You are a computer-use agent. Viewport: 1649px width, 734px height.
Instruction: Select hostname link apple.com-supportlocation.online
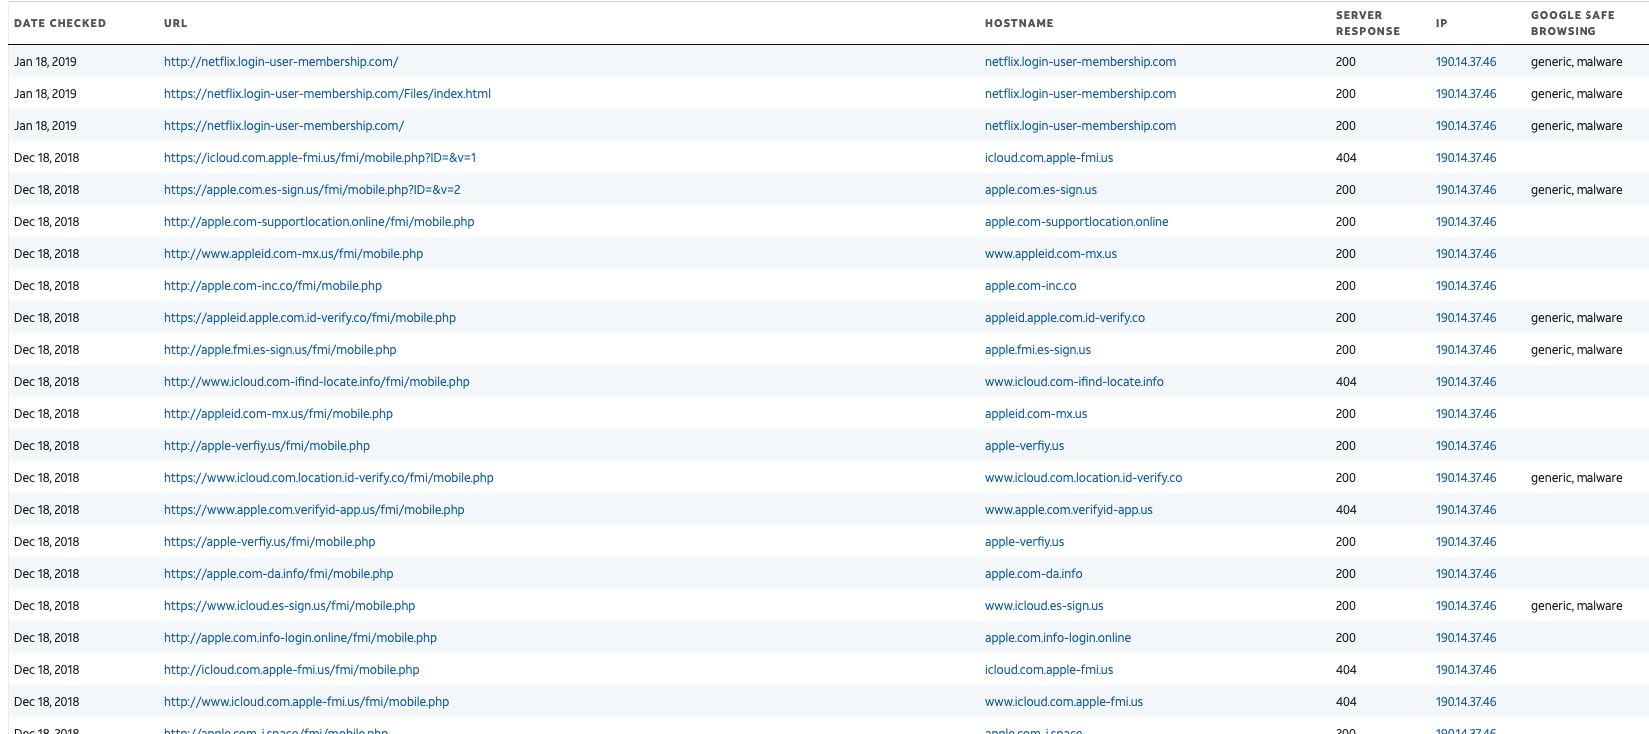(x=1077, y=222)
